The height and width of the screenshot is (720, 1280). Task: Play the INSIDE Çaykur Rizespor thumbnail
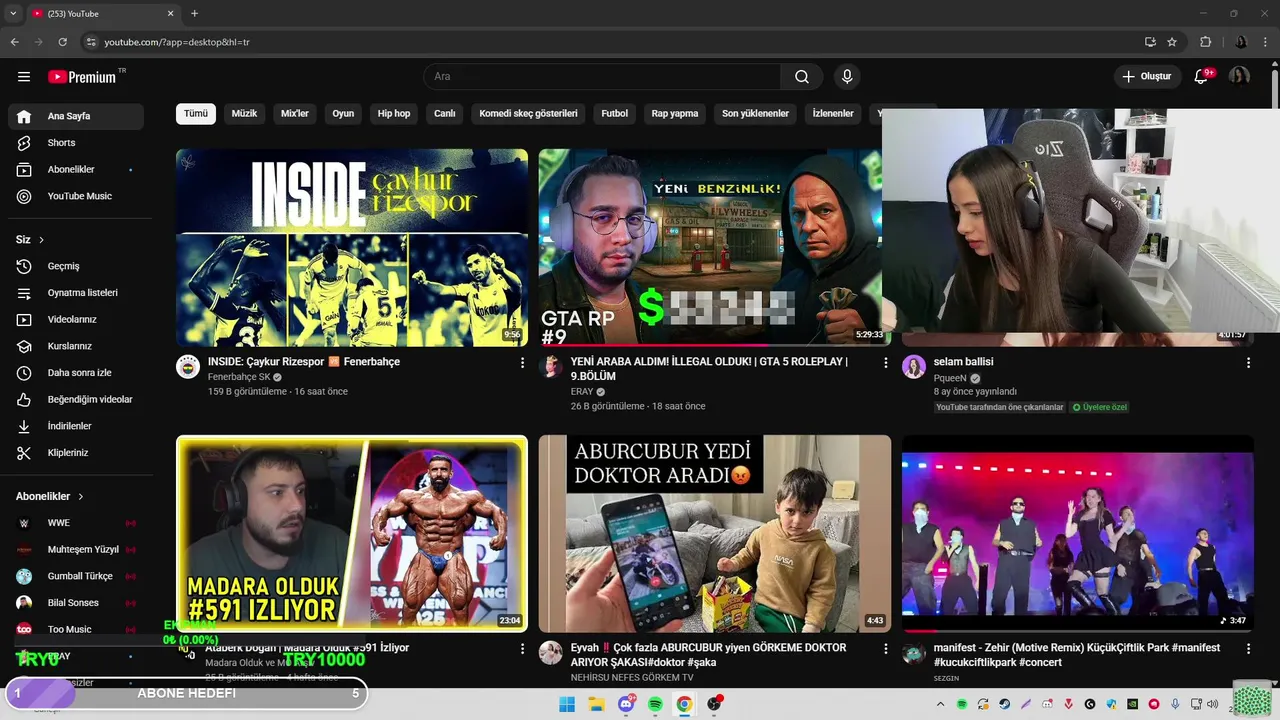click(352, 248)
